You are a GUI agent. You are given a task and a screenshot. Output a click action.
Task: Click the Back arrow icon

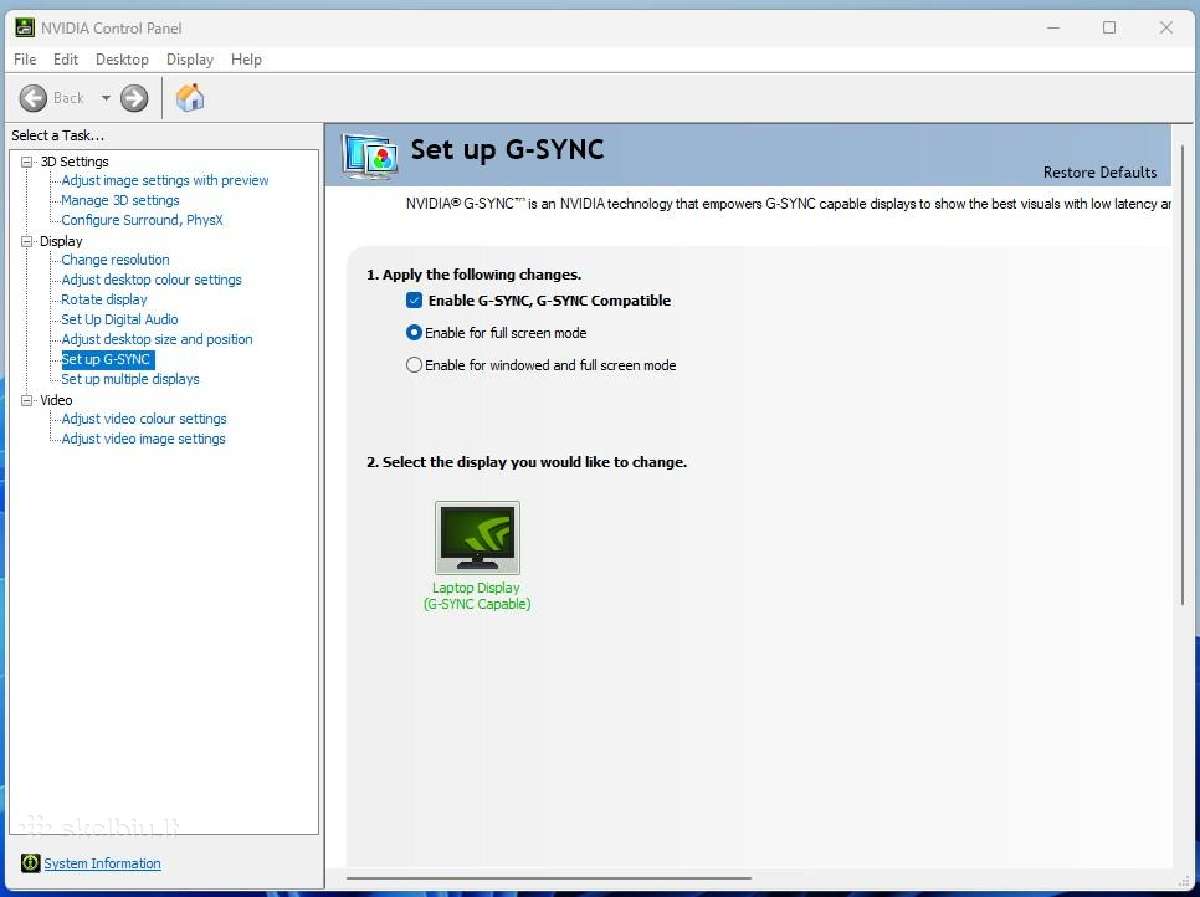click(x=33, y=97)
